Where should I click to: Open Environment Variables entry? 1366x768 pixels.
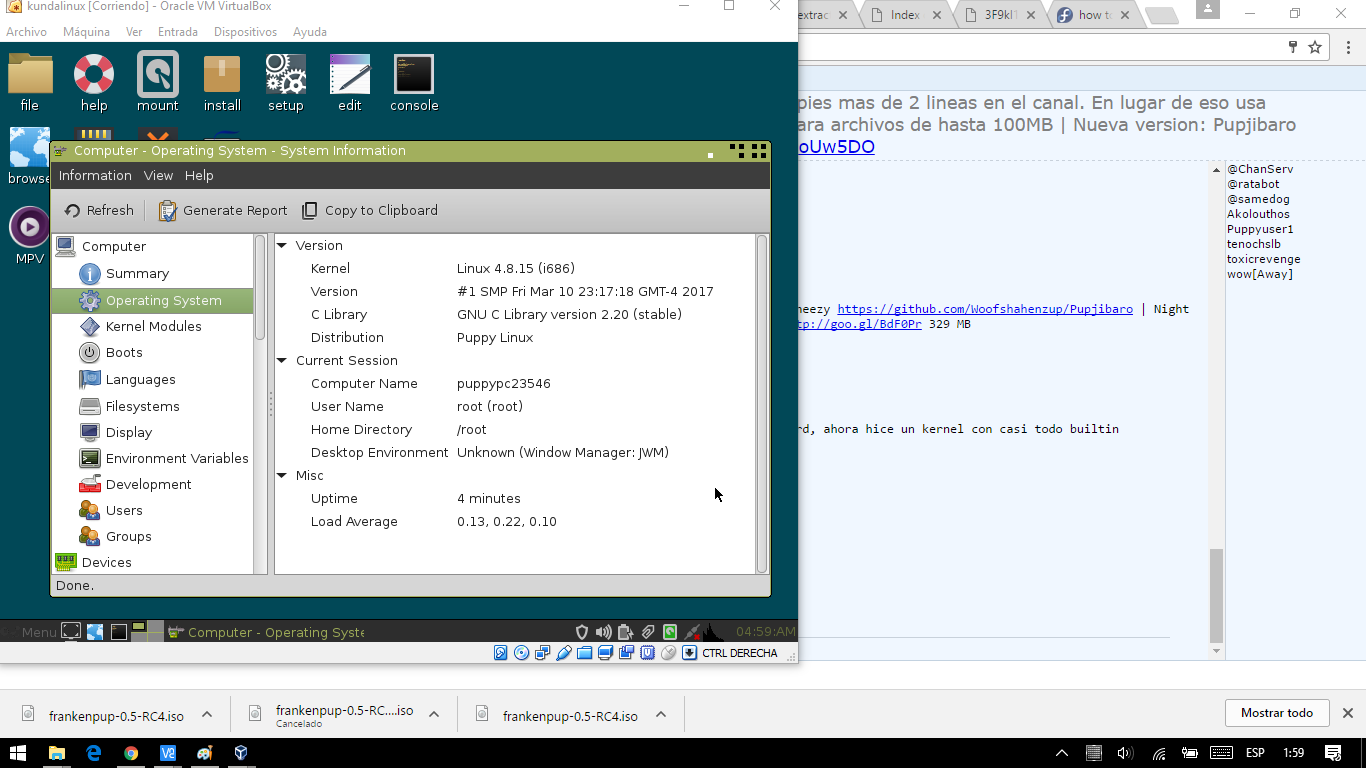[177, 458]
